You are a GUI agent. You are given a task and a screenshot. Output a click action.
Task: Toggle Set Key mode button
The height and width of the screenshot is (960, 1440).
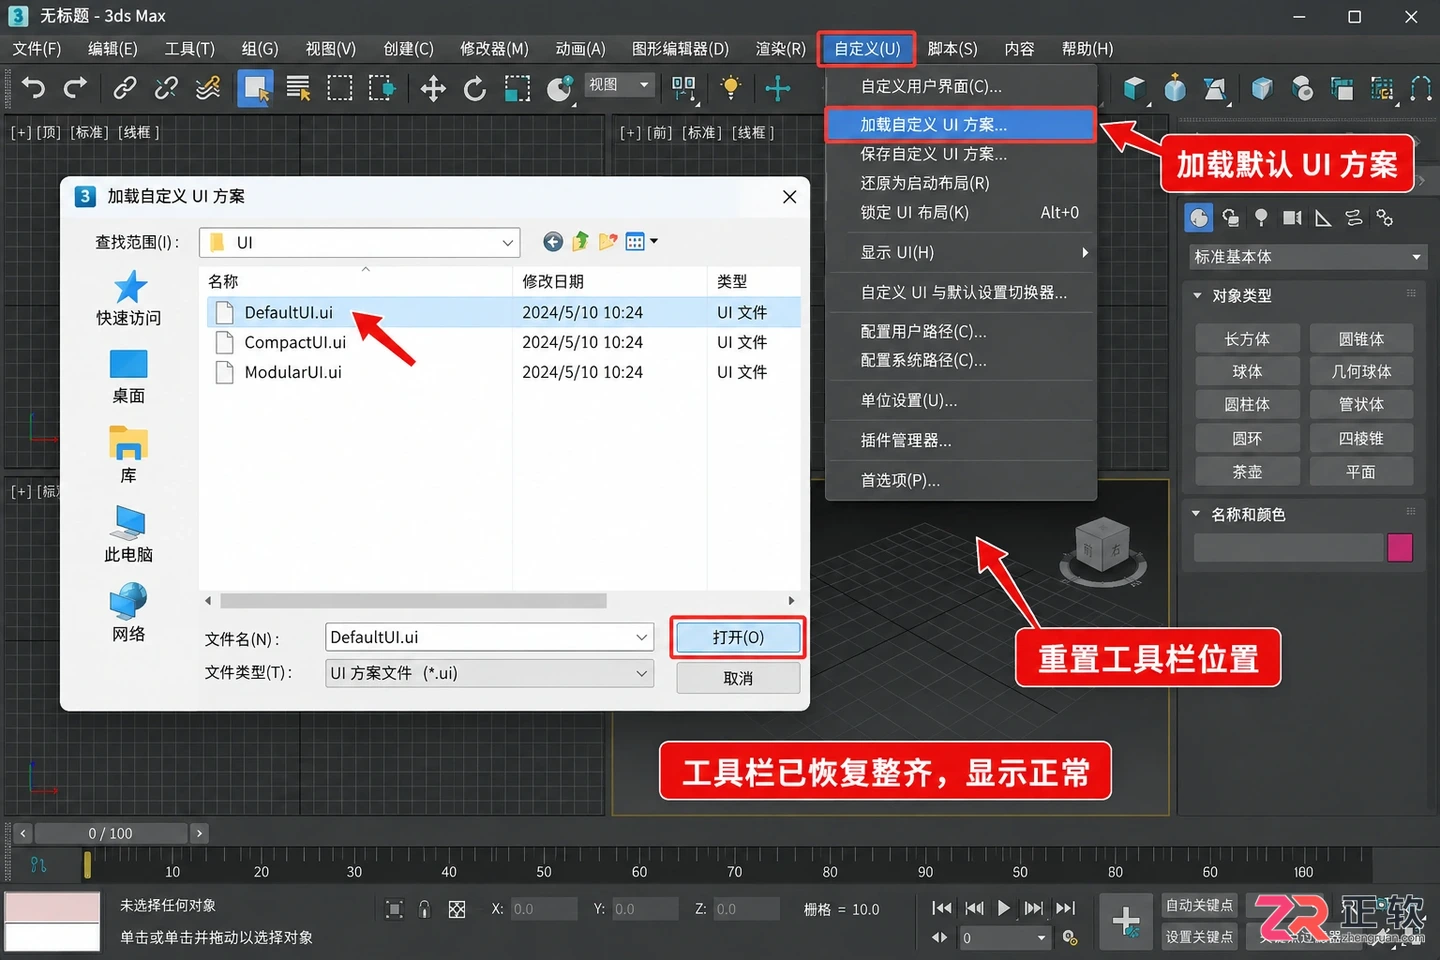1200,937
